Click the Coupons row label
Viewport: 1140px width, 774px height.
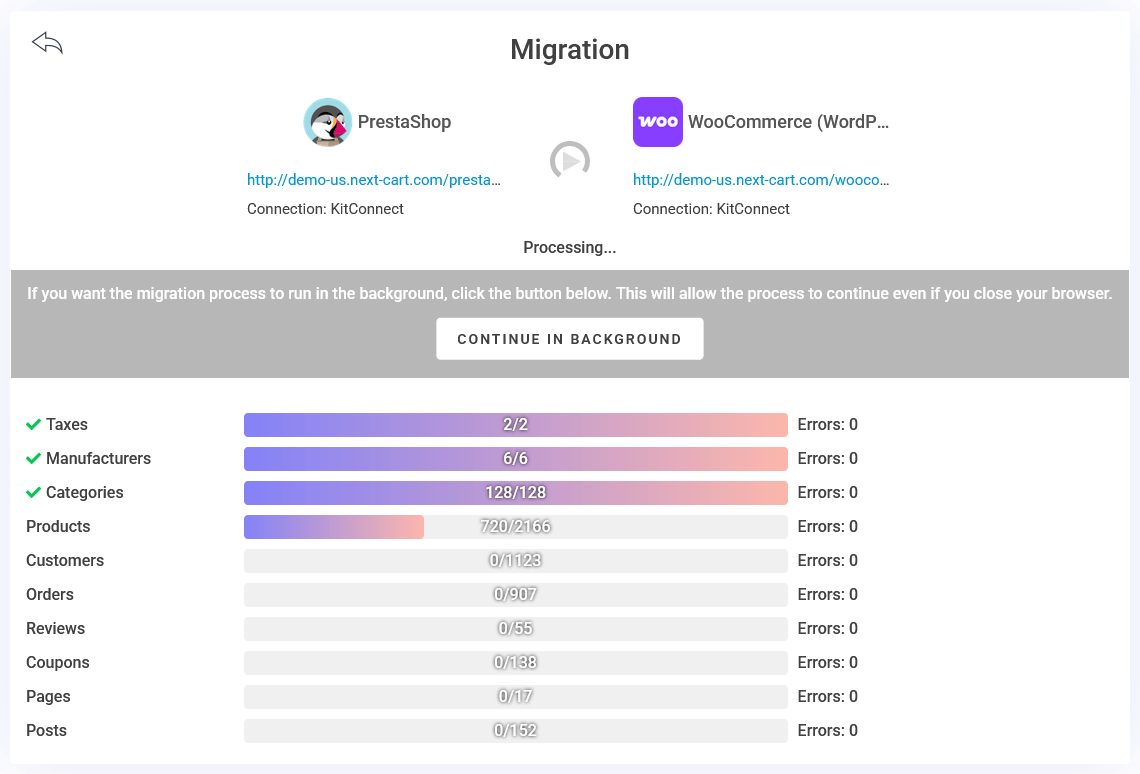[x=57, y=663]
